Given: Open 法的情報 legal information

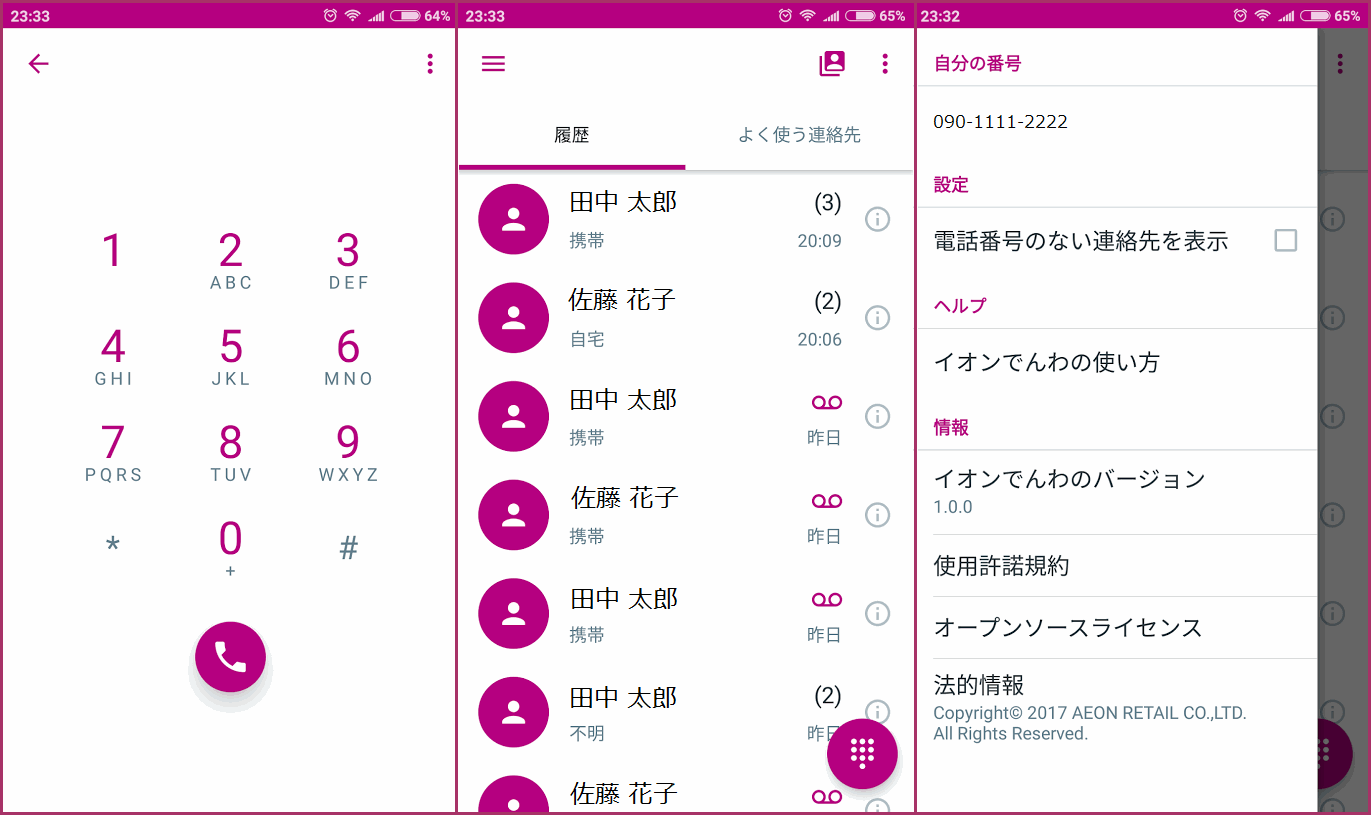Looking at the screenshot, I should tap(1117, 708).
